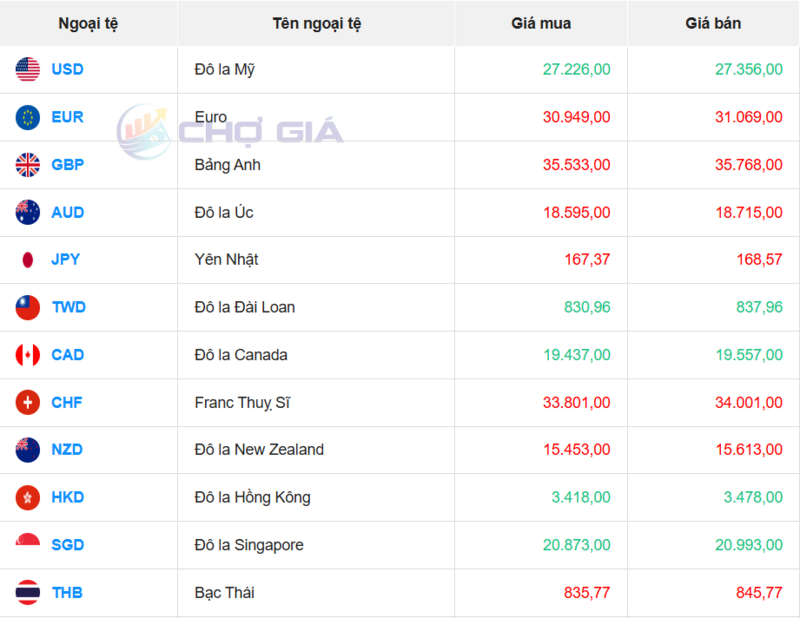Select the Japan flag icon

(28, 260)
